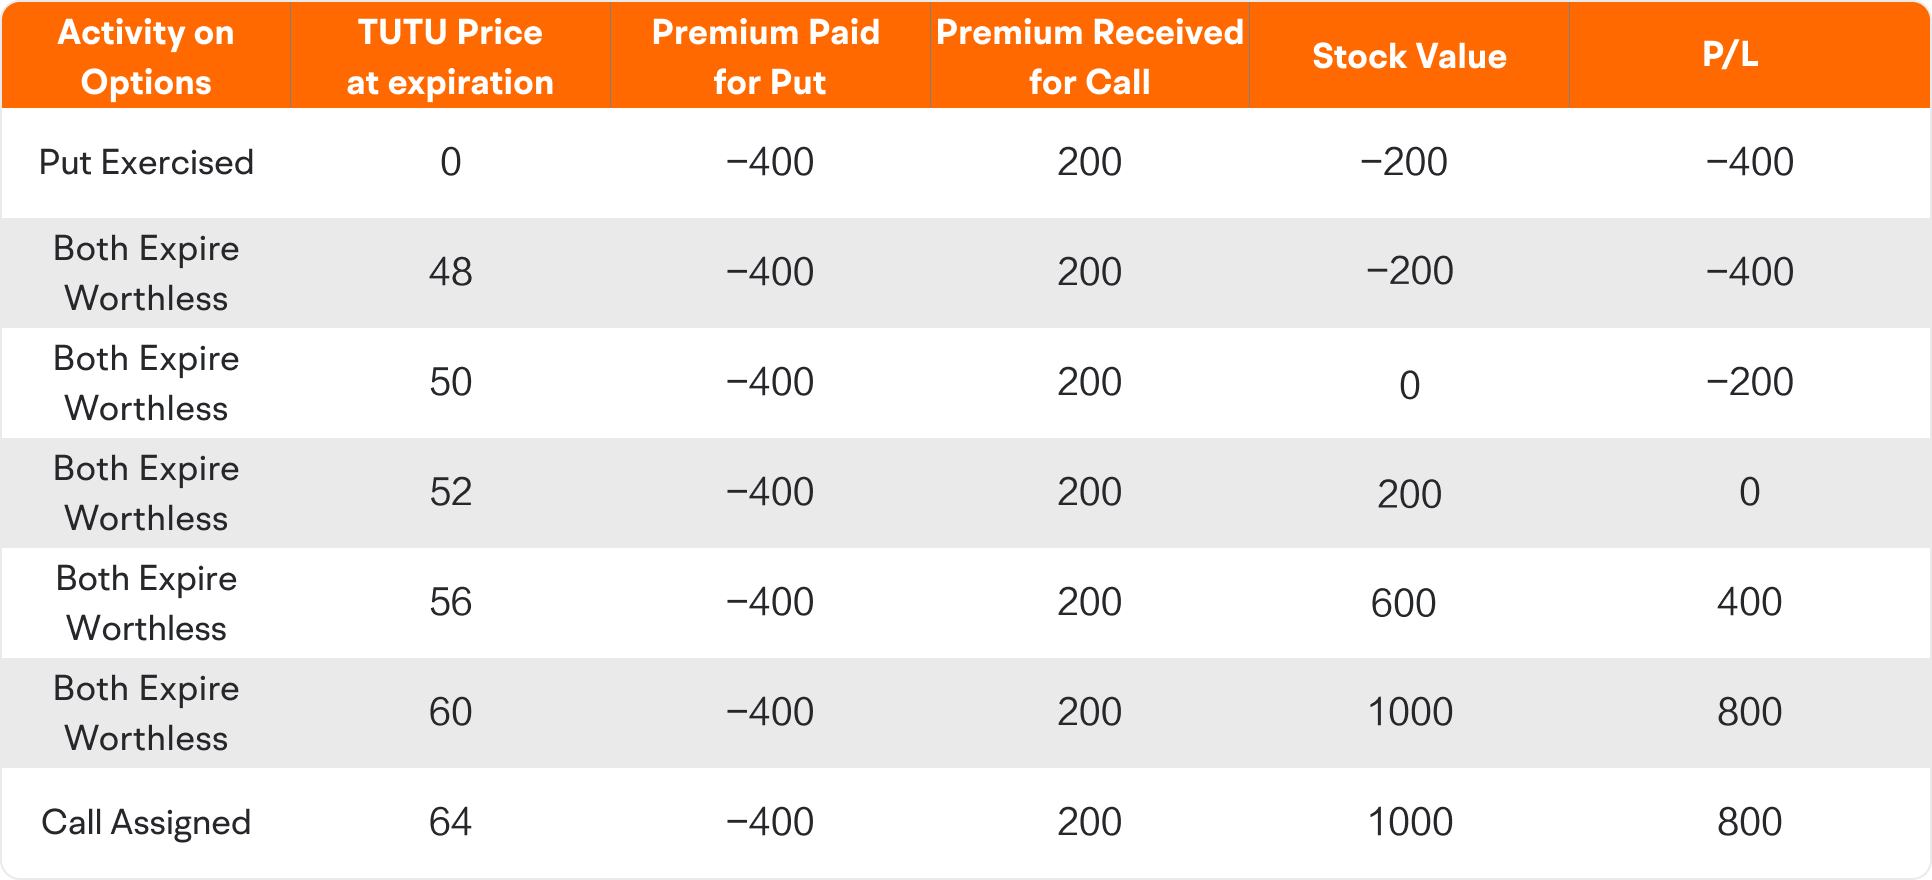
Task: Select the "Premium Received for Call" header
Action: 1089,57
